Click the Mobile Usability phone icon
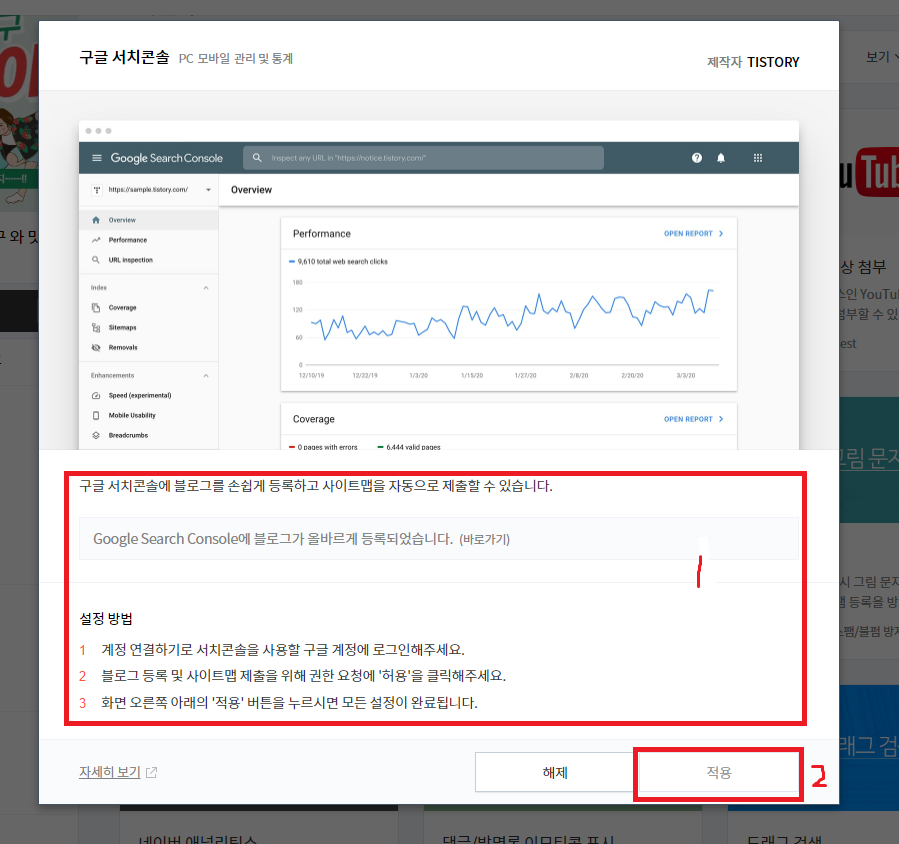This screenshot has width=899, height=844. point(96,416)
